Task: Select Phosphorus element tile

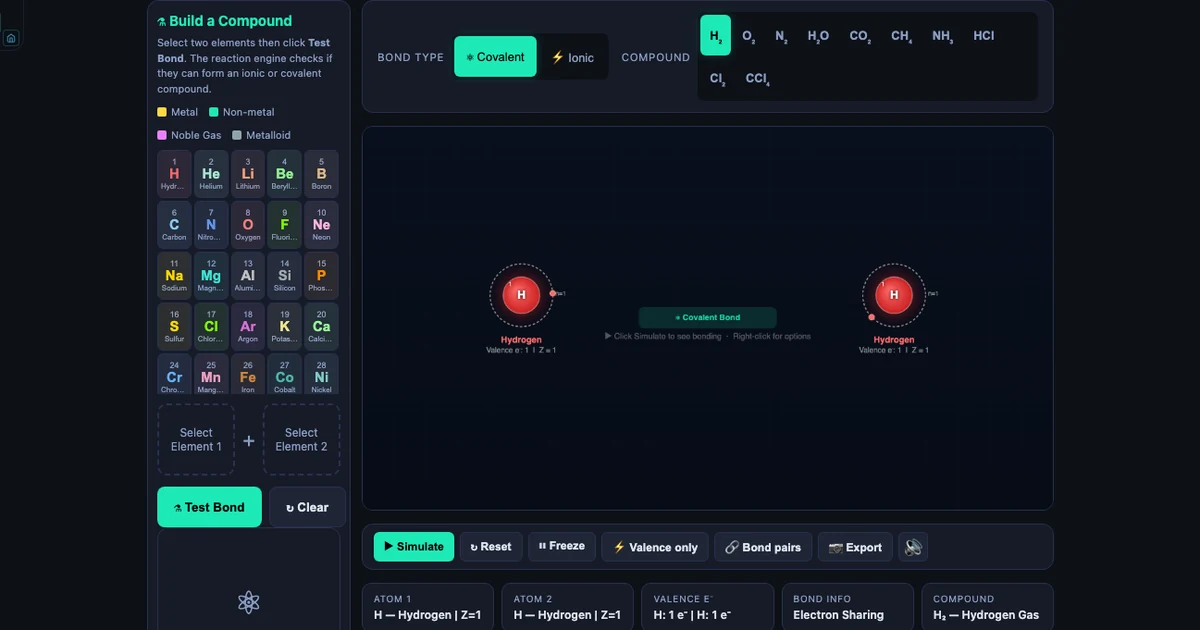Action: tap(321, 276)
